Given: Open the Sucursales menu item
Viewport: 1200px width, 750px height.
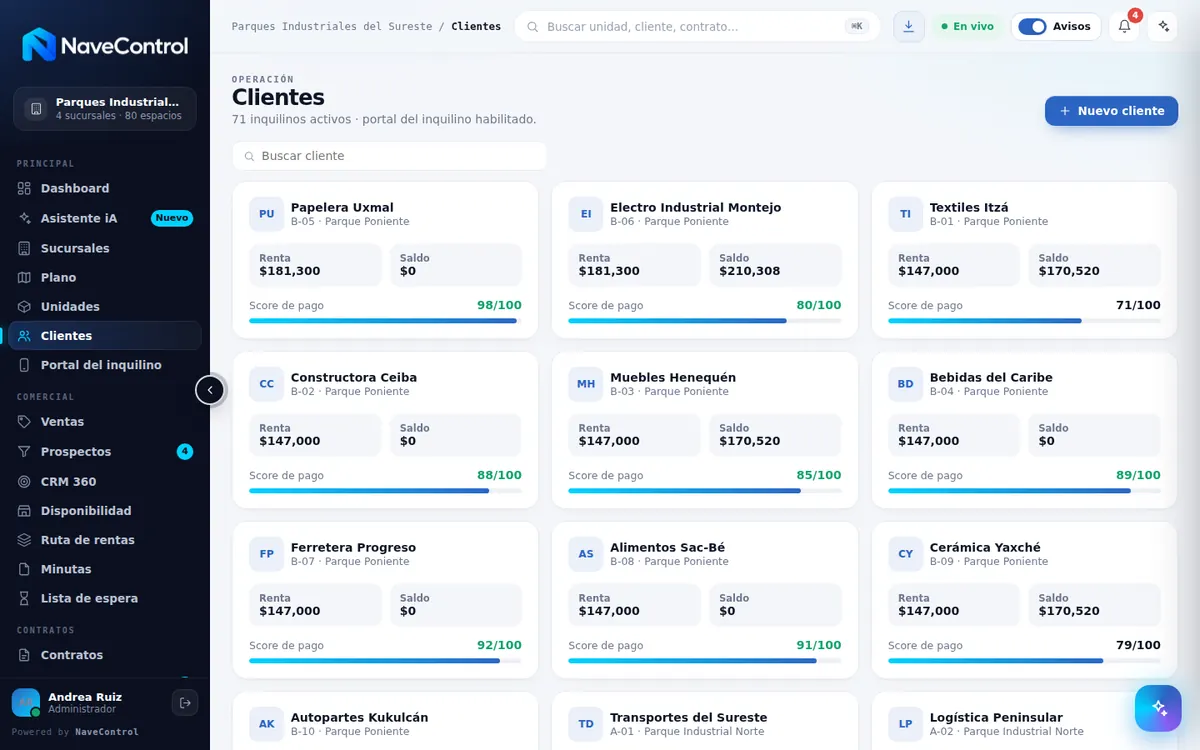Looking at the screenshot, I should (x=105, y=248).
